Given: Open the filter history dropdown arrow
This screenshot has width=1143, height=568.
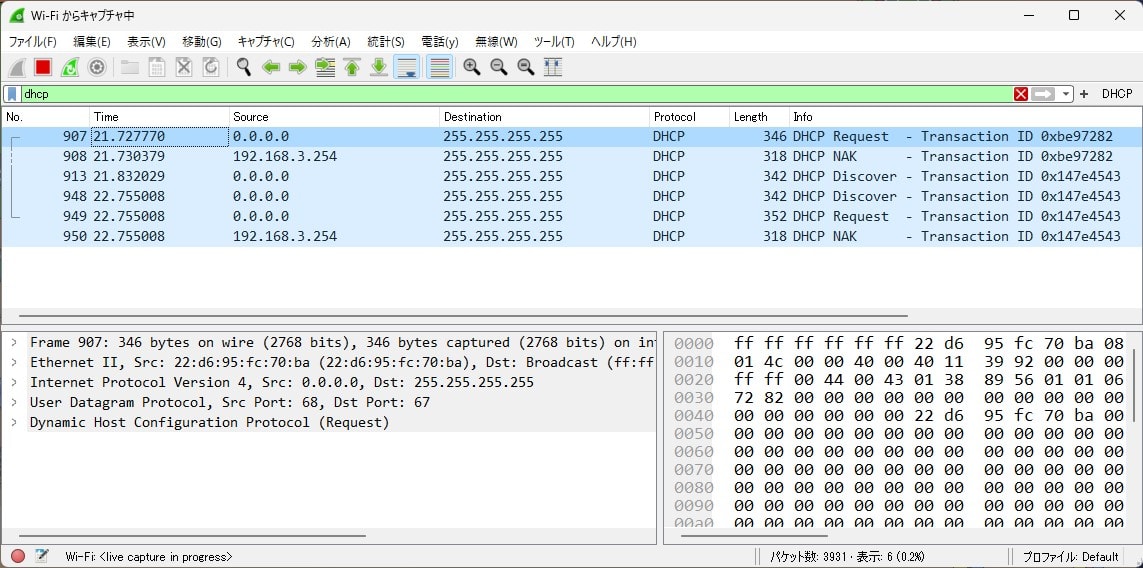Looking at the screenshot, I should pos(1066,94).
